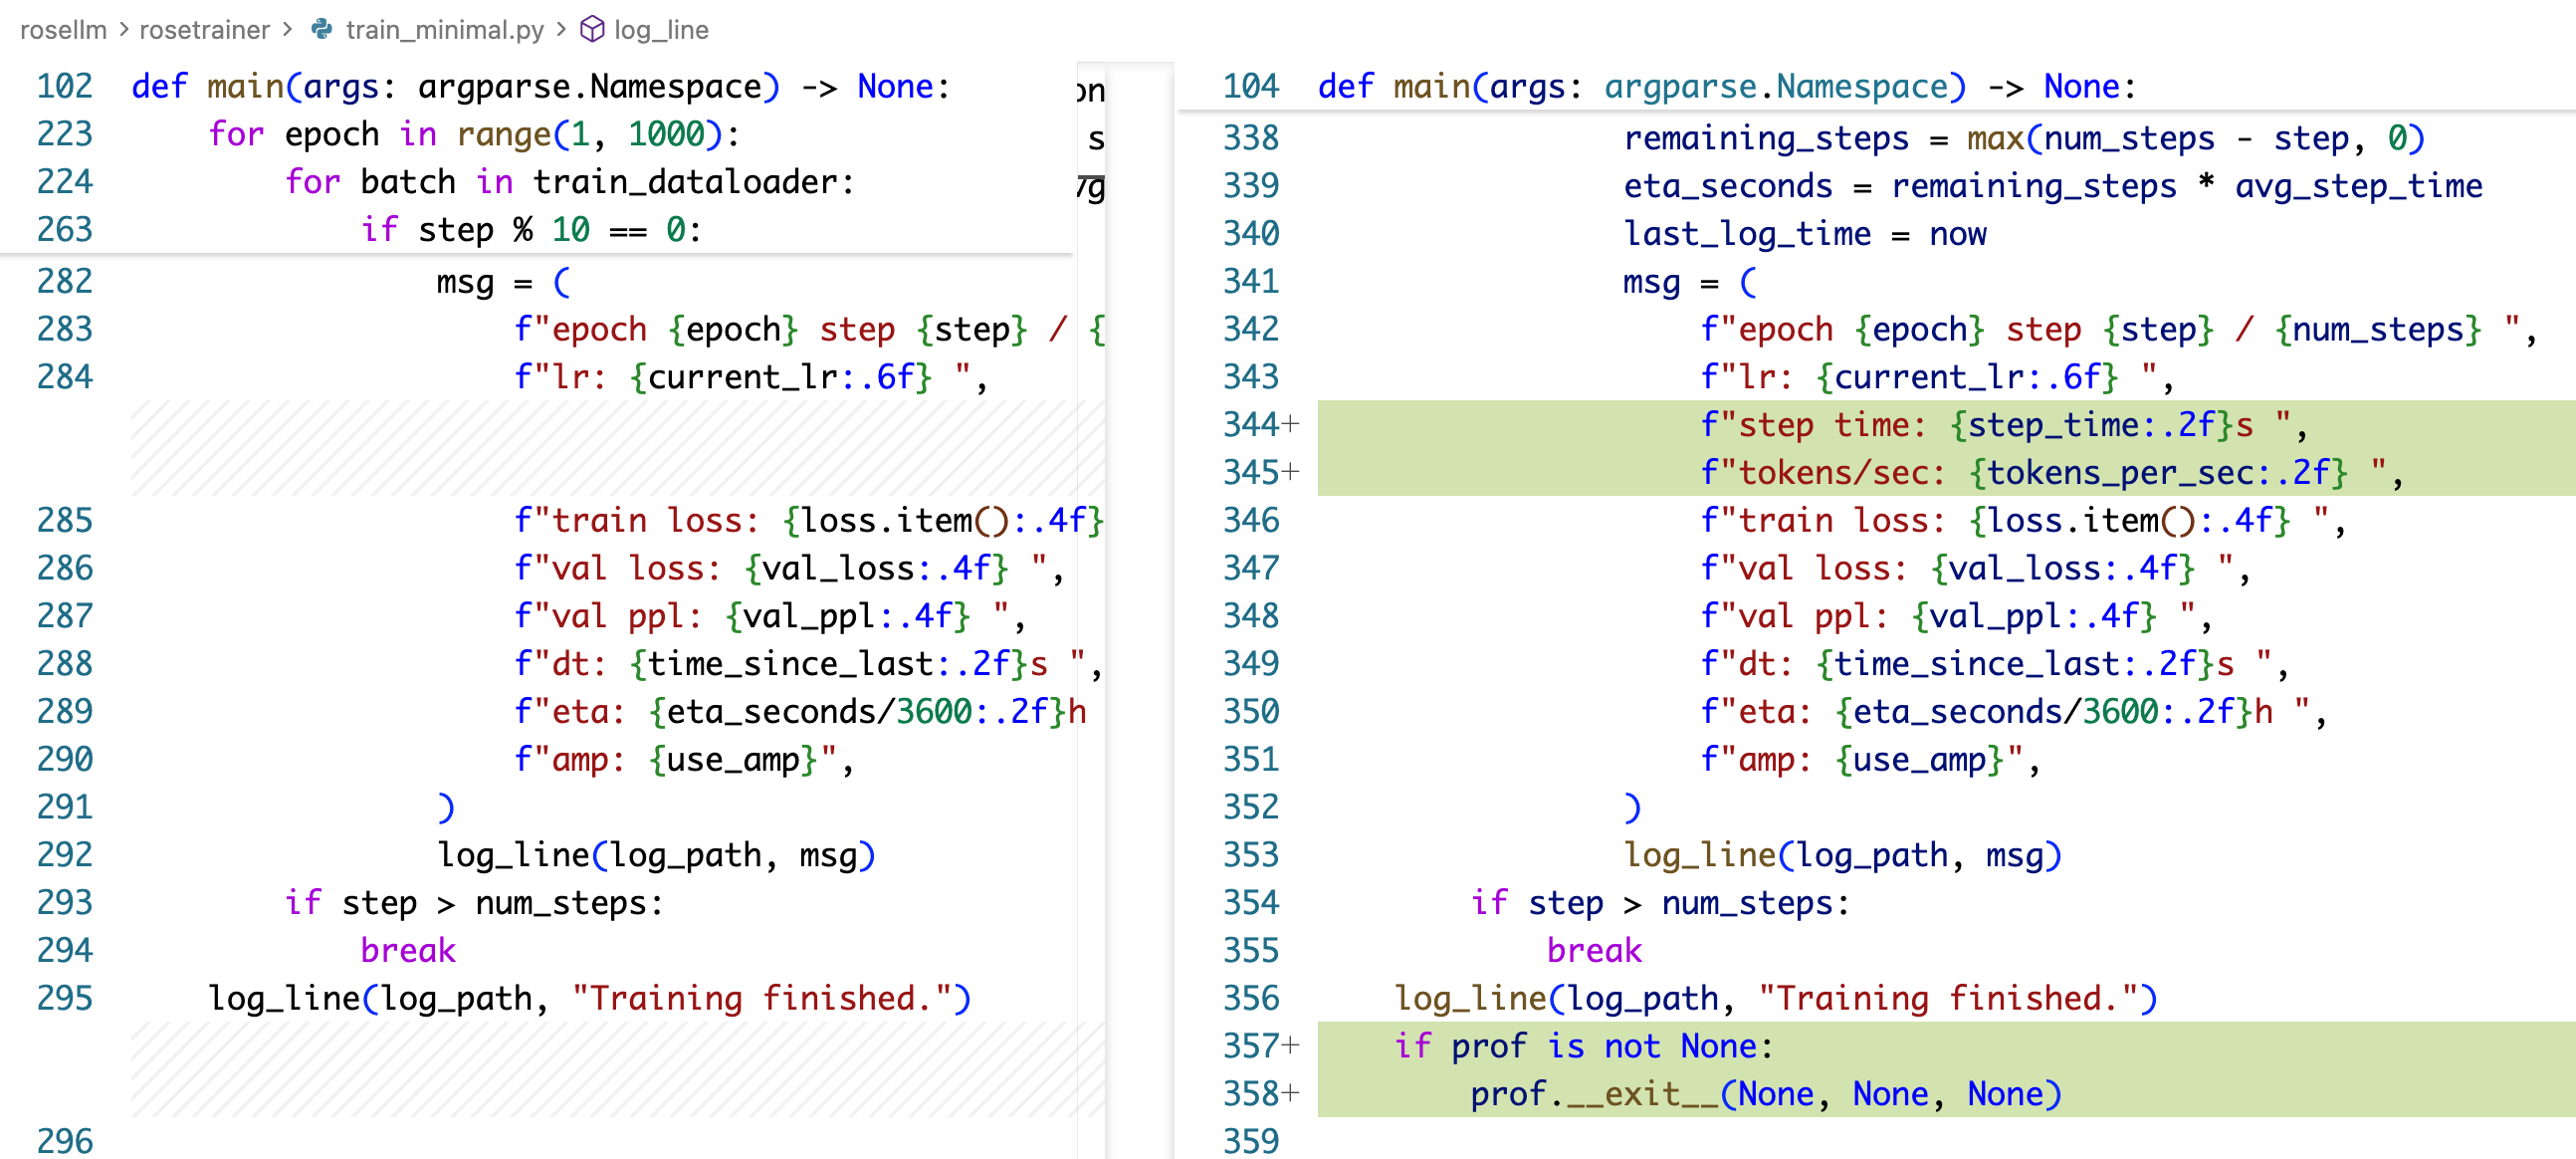The height and width of the screenshot is (1159, 2576).
Task: Jump to sticky line 263 if step
Action: tap(530, 230)
